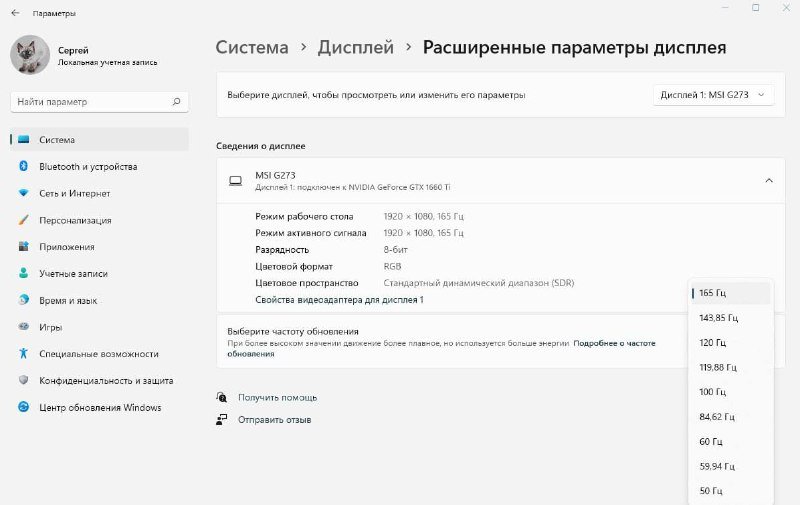
Task: Select 84,62 Гц refresh rate option
Action: [x=731, y=417]
